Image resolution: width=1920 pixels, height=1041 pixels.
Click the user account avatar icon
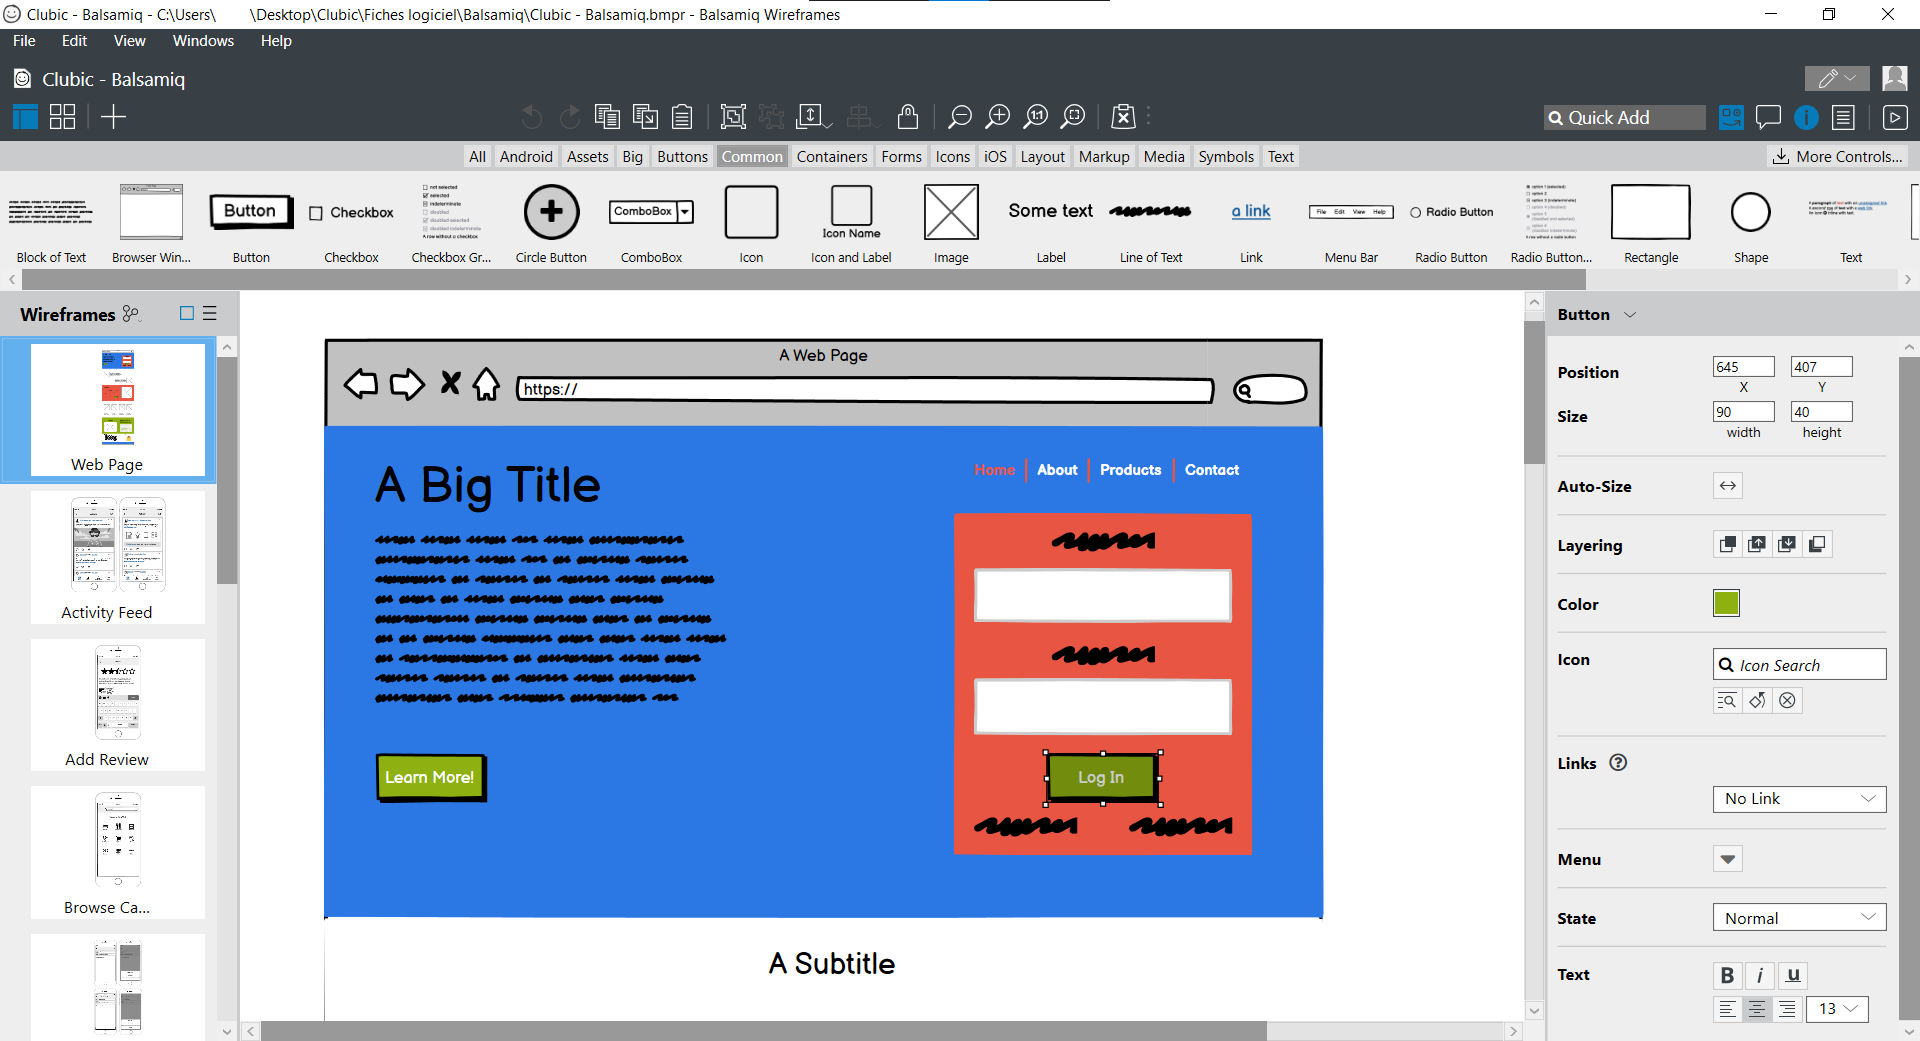(1895, 78)
